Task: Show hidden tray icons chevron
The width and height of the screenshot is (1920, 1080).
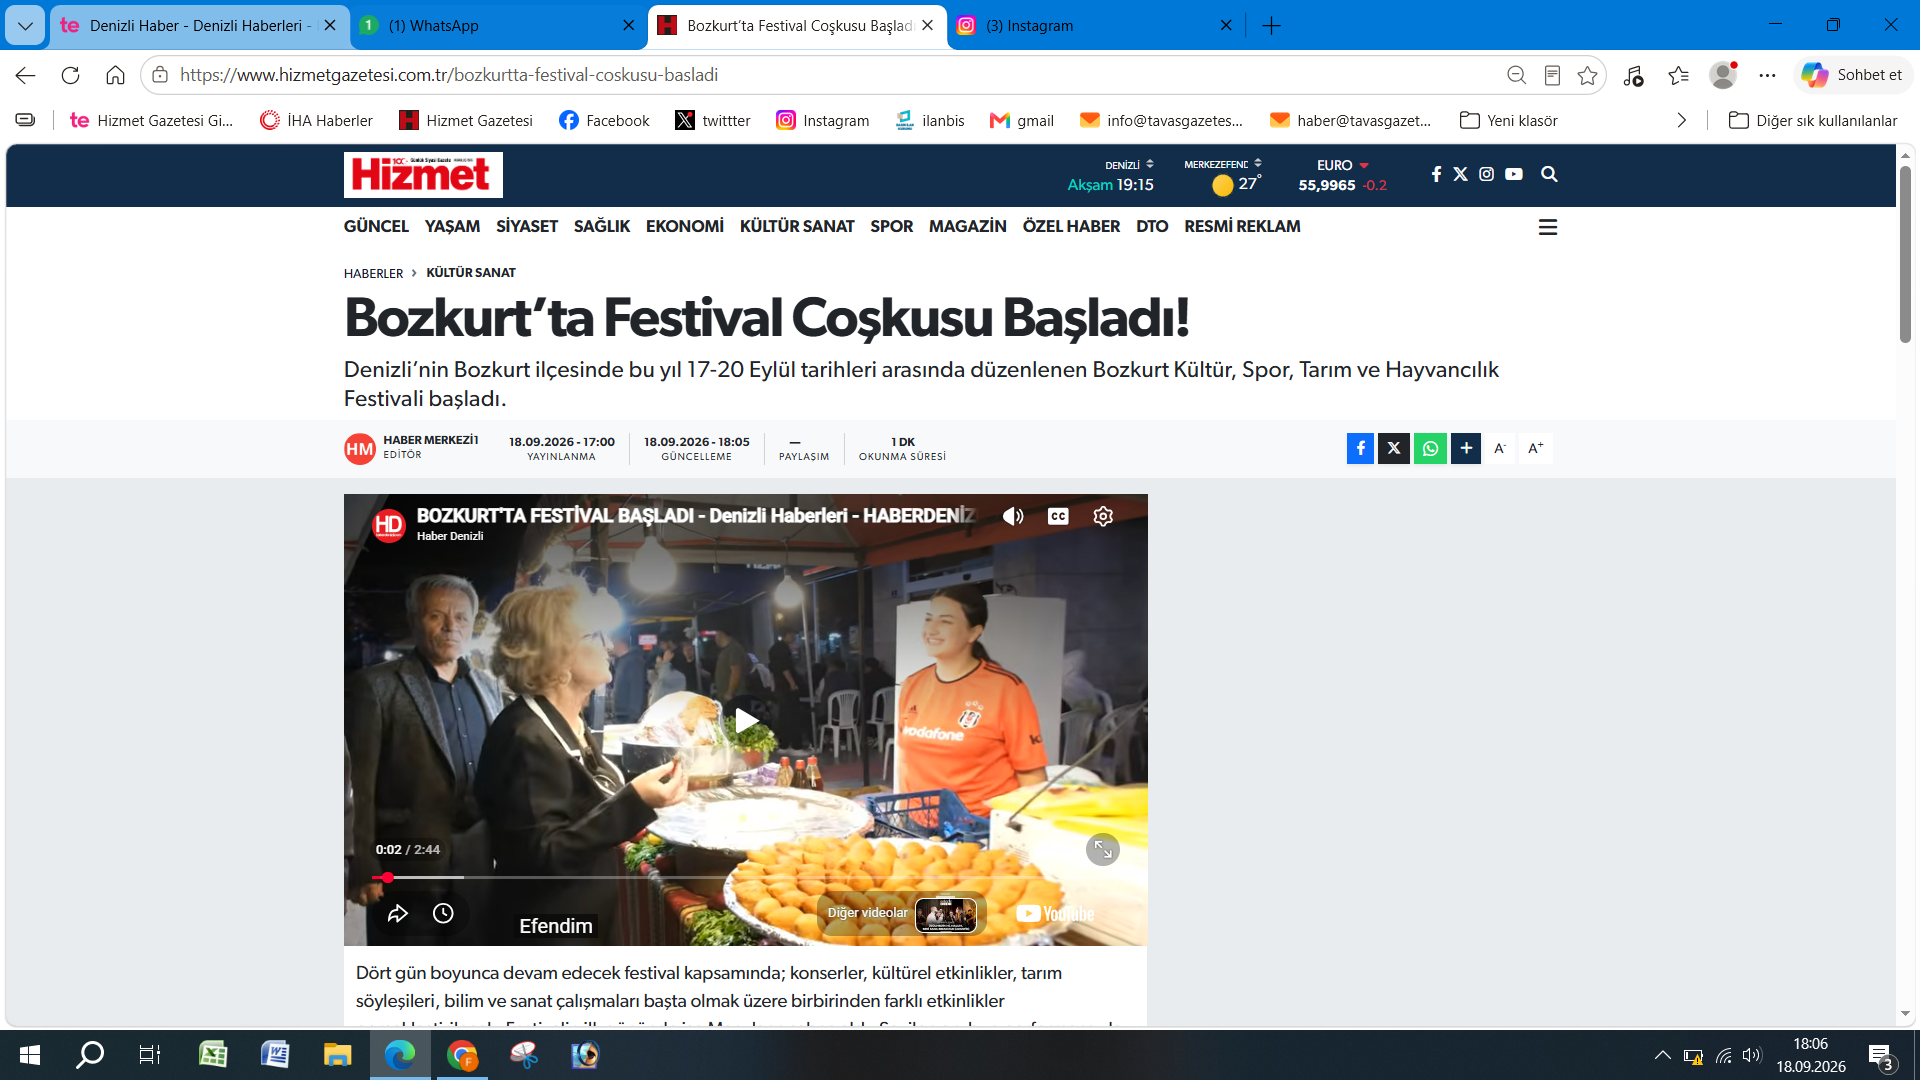Action: 1662,1055
